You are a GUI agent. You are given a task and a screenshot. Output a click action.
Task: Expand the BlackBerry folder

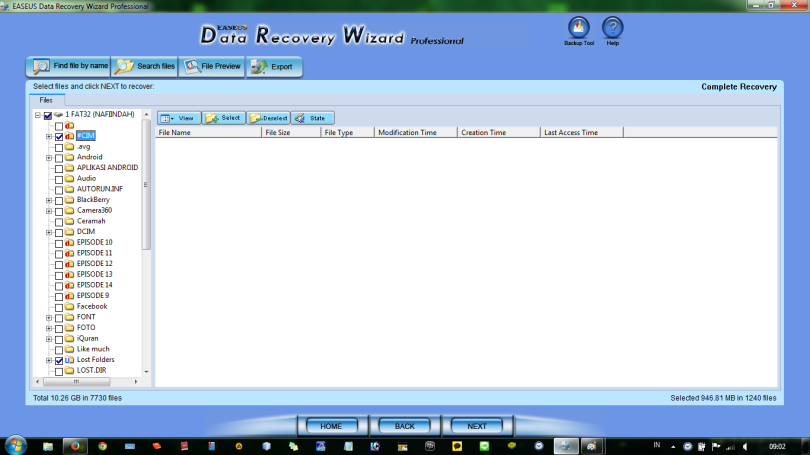tap(49, 200)
